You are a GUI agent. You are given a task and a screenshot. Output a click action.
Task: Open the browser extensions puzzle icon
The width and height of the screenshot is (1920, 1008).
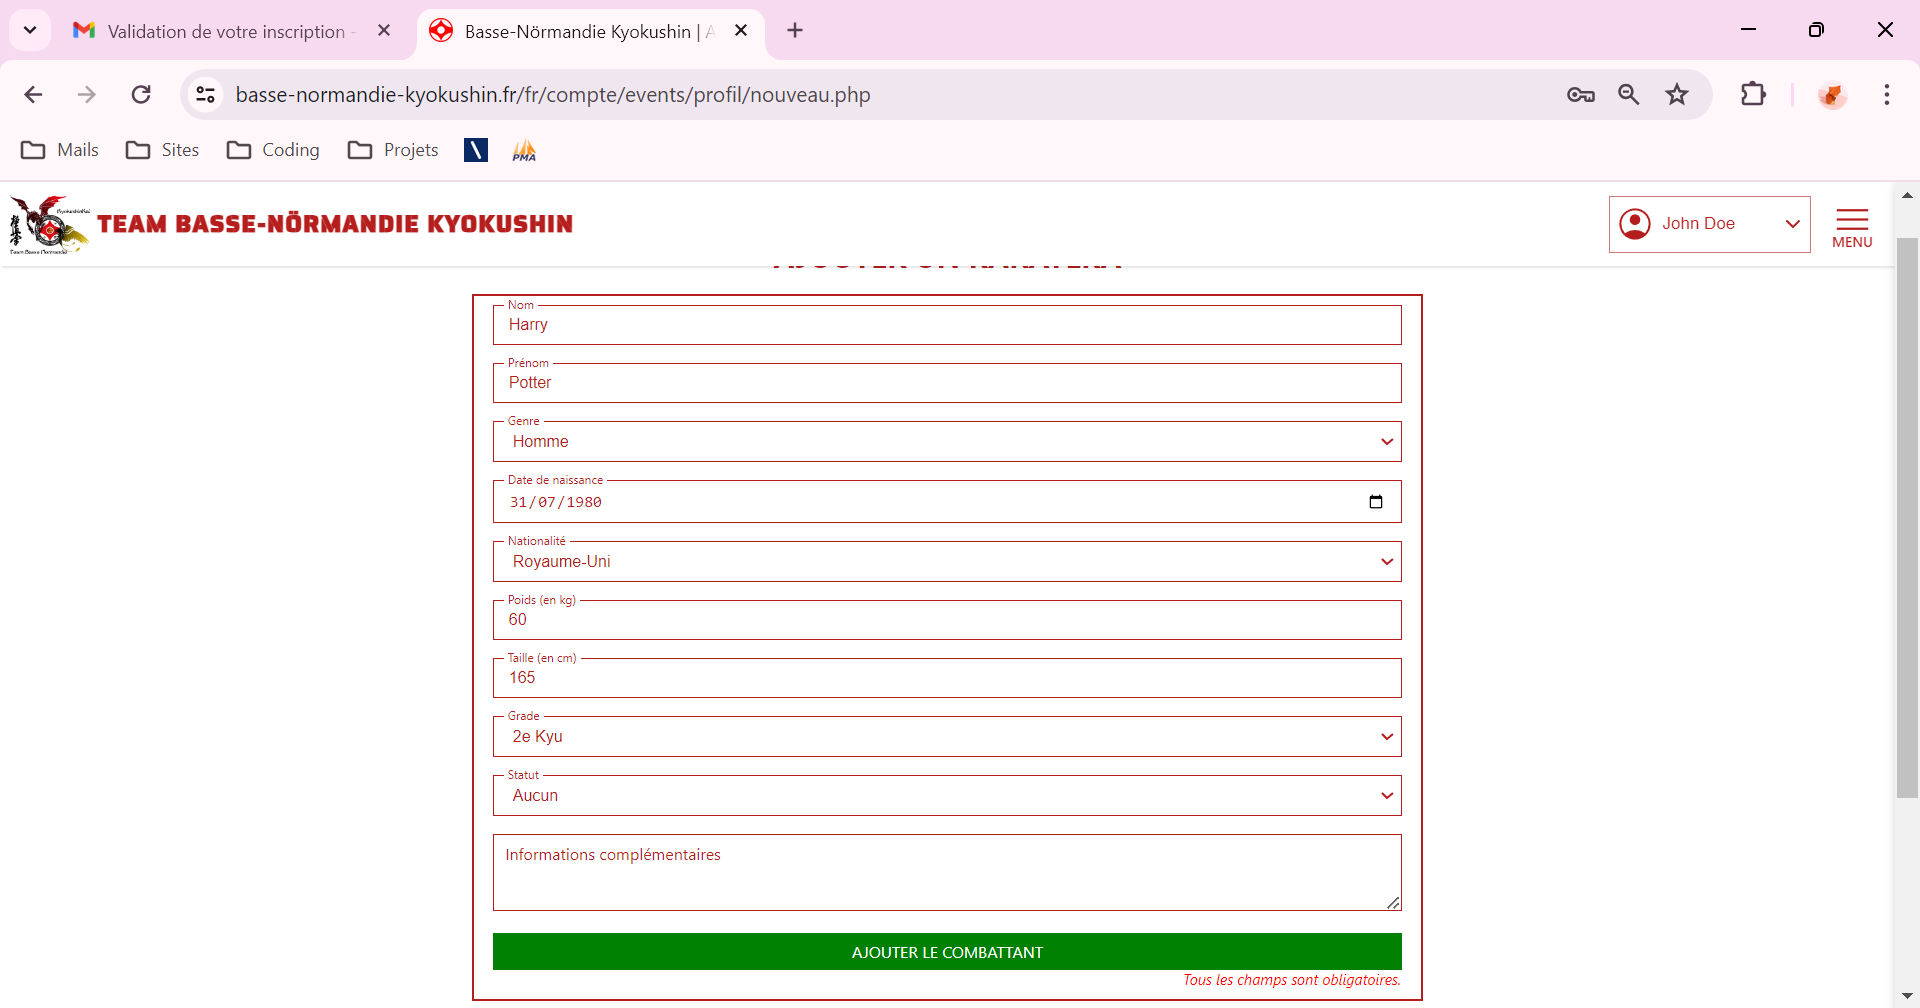click(x=1753, y=95)
